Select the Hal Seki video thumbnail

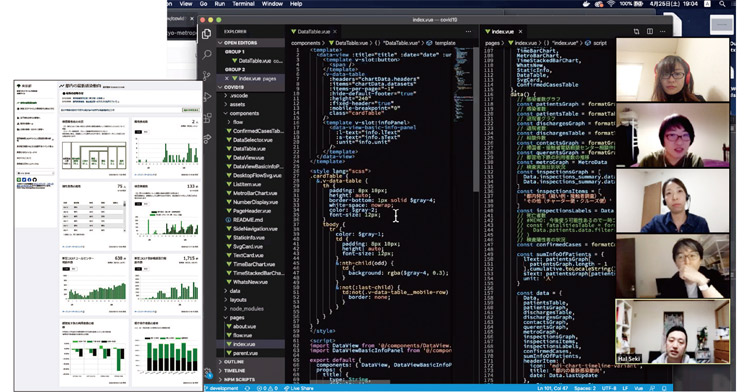pyautogui.click(x=673, y=331)
